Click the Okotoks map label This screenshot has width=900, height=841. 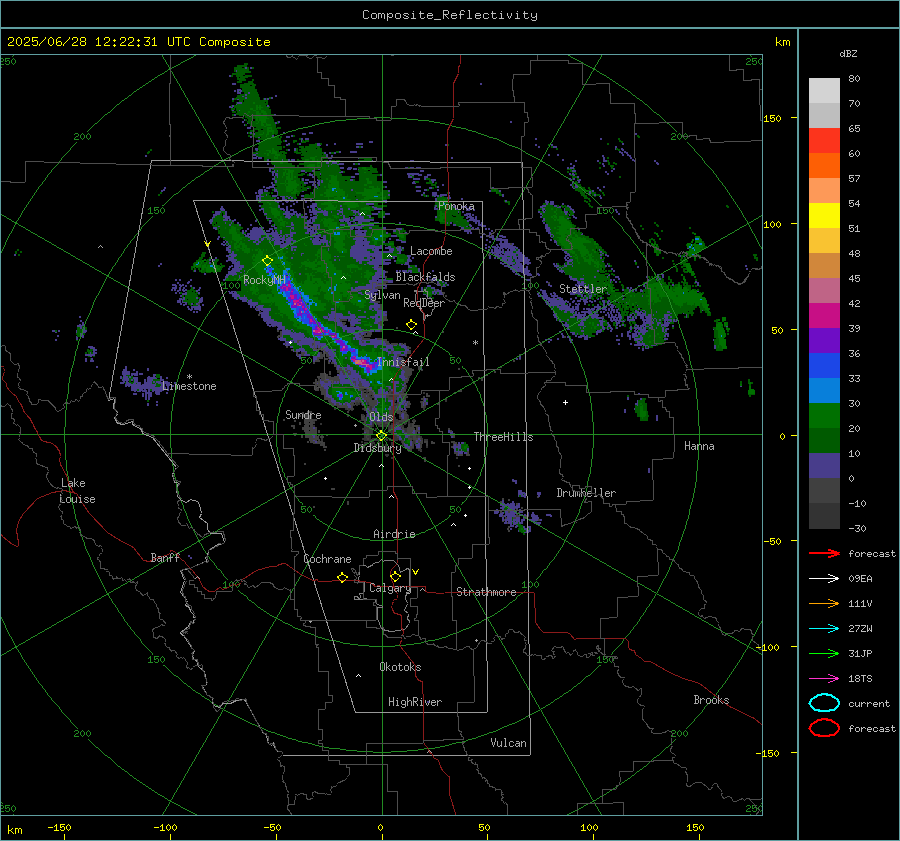pyautogui.click(x=400, y=667)
